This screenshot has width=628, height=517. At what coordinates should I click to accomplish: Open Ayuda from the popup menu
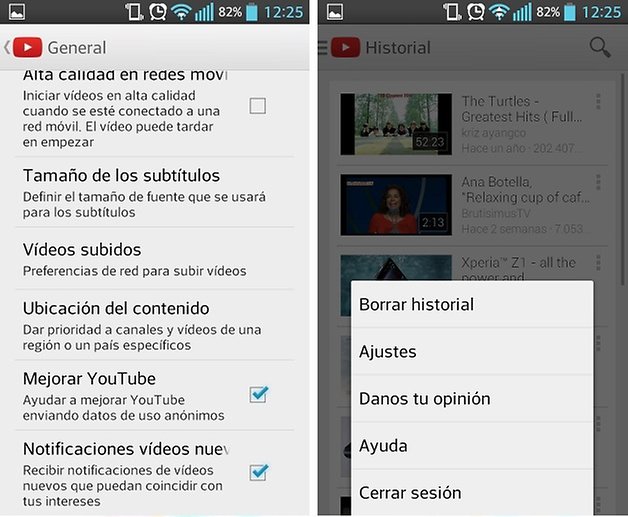[x=472, y=446]
